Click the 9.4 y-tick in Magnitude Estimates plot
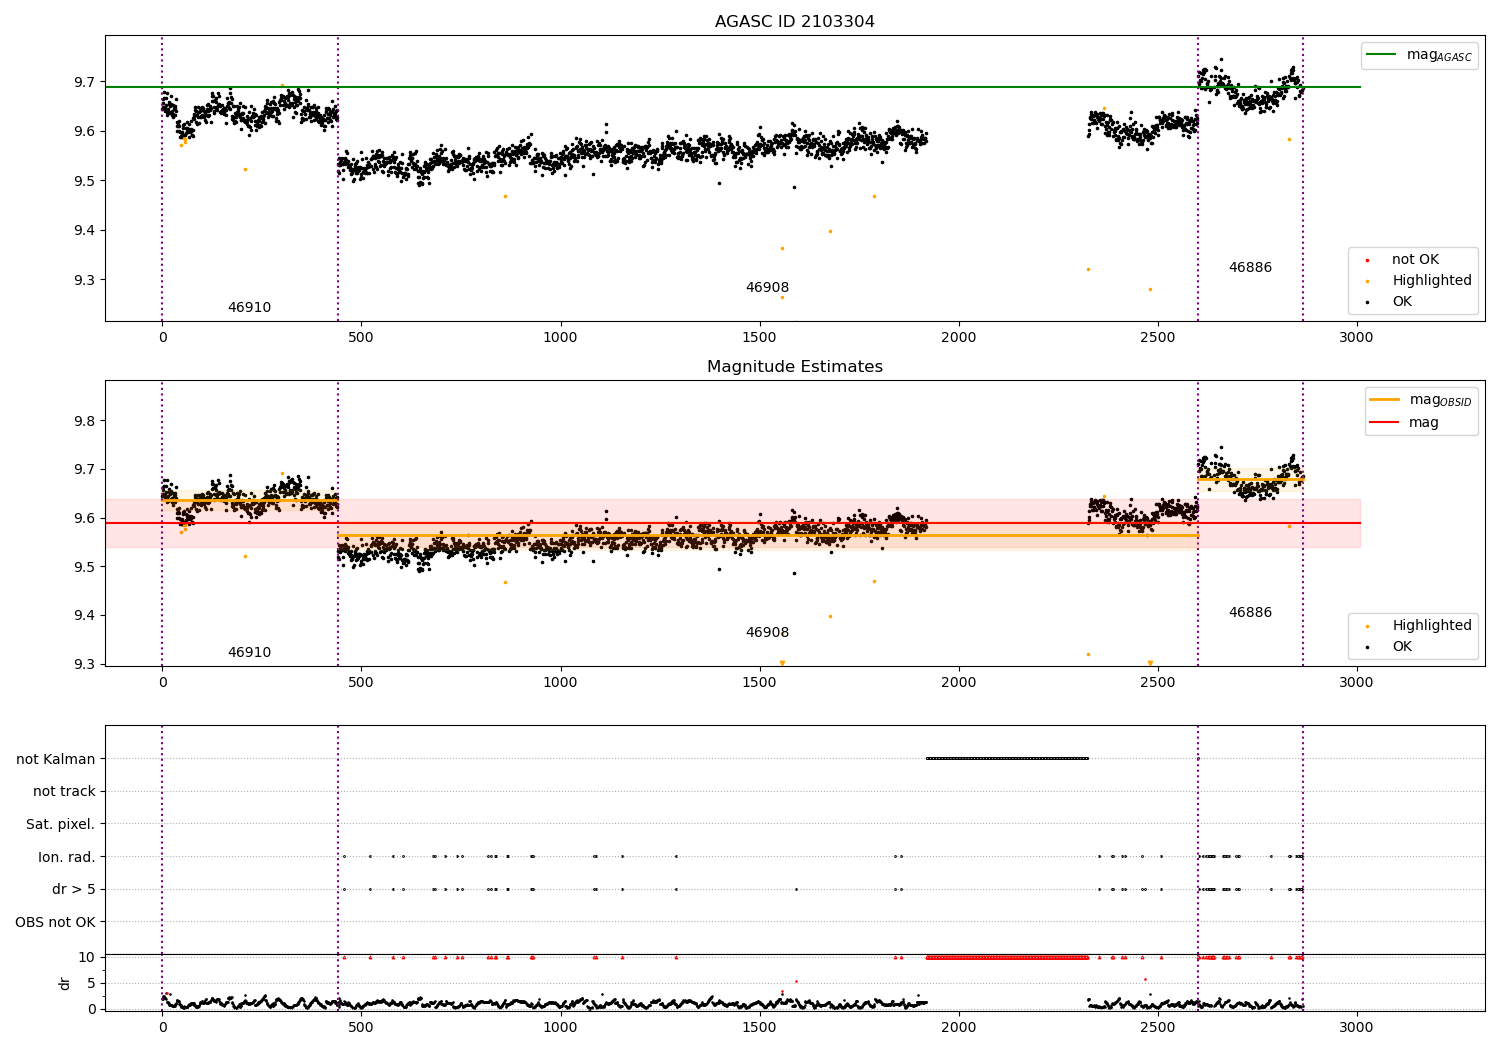This screenshot has height=1050, width=1500. [83, 616]
